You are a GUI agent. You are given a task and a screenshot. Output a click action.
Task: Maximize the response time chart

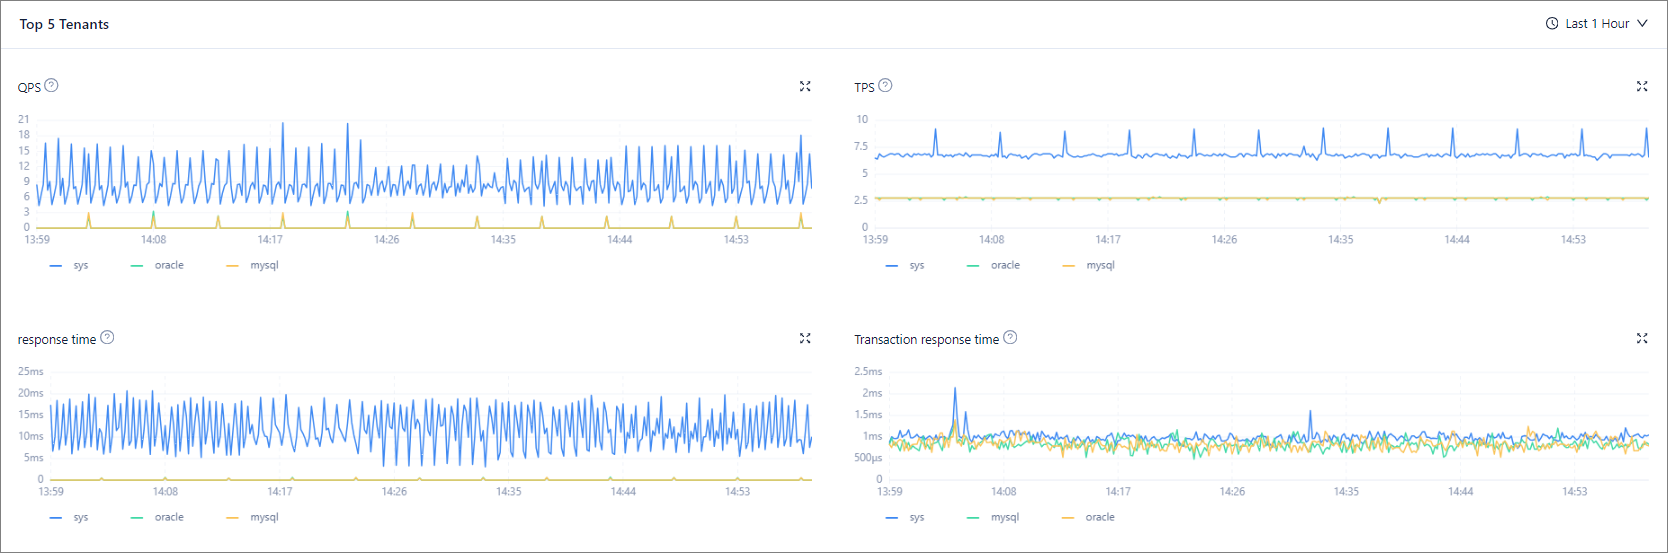coord(805,339)
